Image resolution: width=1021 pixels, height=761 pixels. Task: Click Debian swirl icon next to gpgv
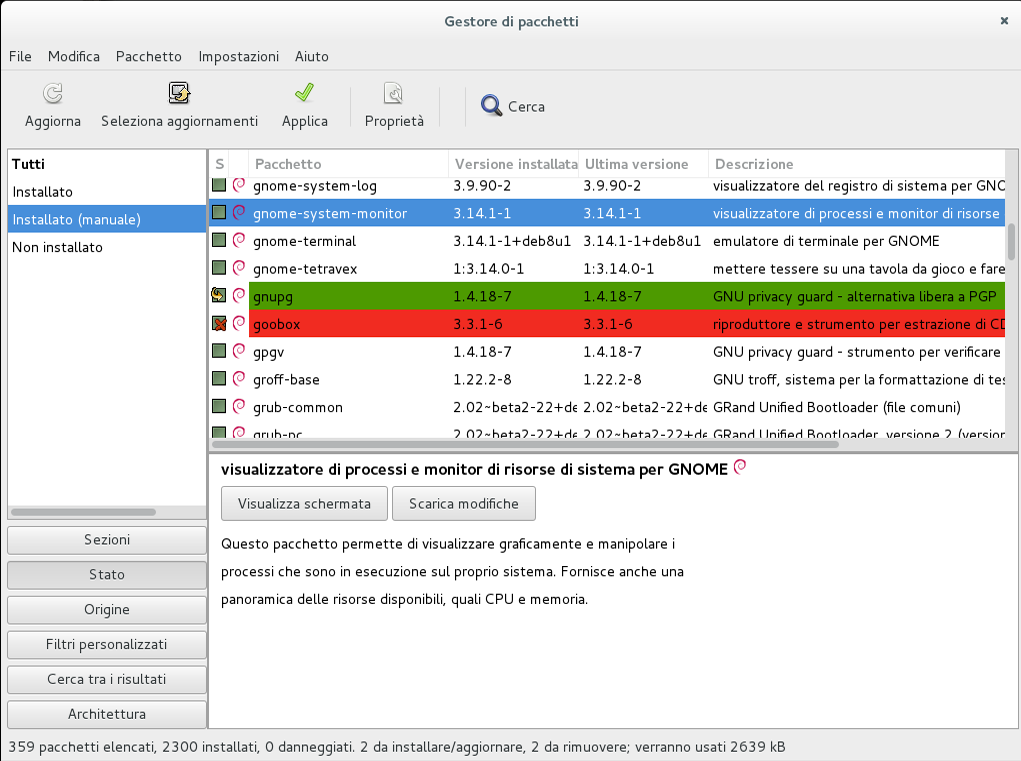click(239, 351)
